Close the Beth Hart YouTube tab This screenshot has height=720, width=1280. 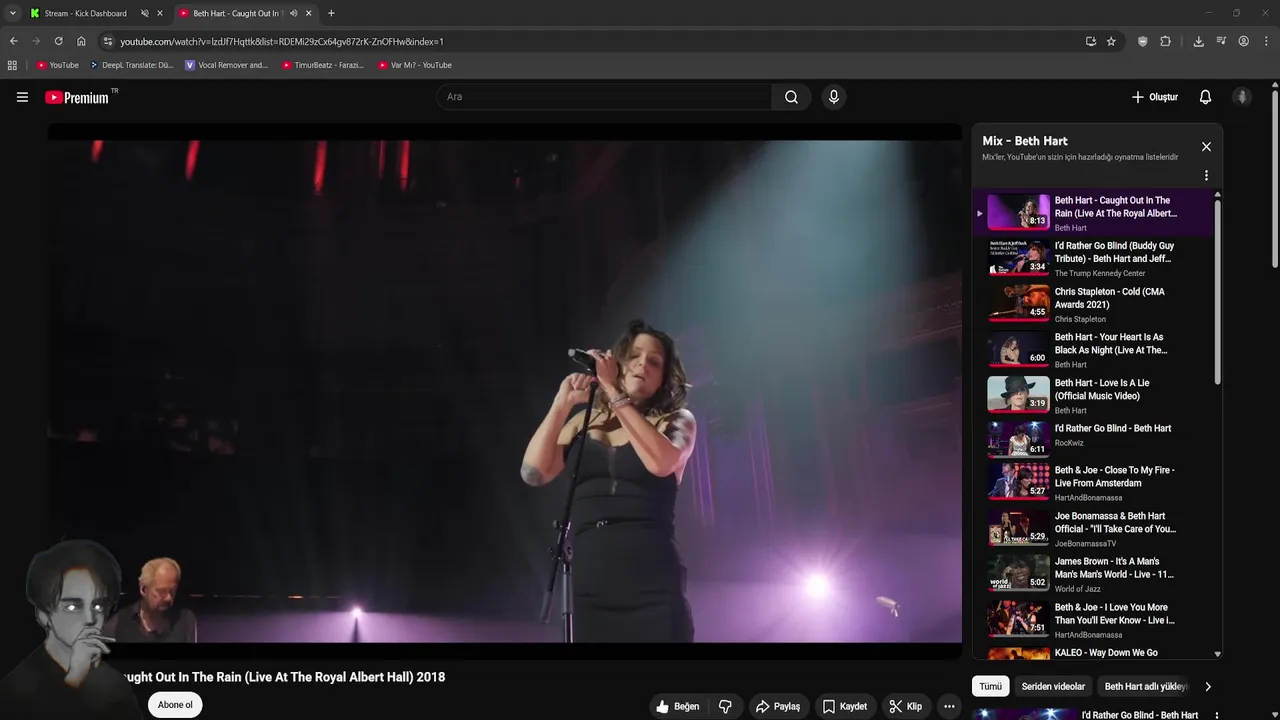tap(308, 13)
